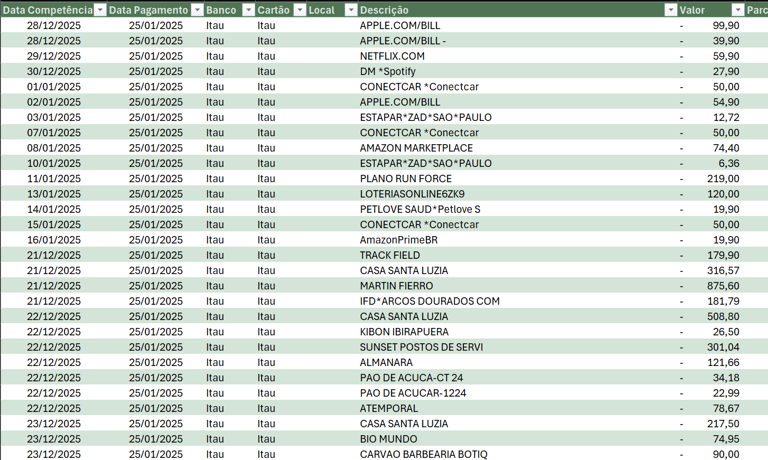Select the value 120,00
This screenshot has height=460, width=768.
pos(723,194)
